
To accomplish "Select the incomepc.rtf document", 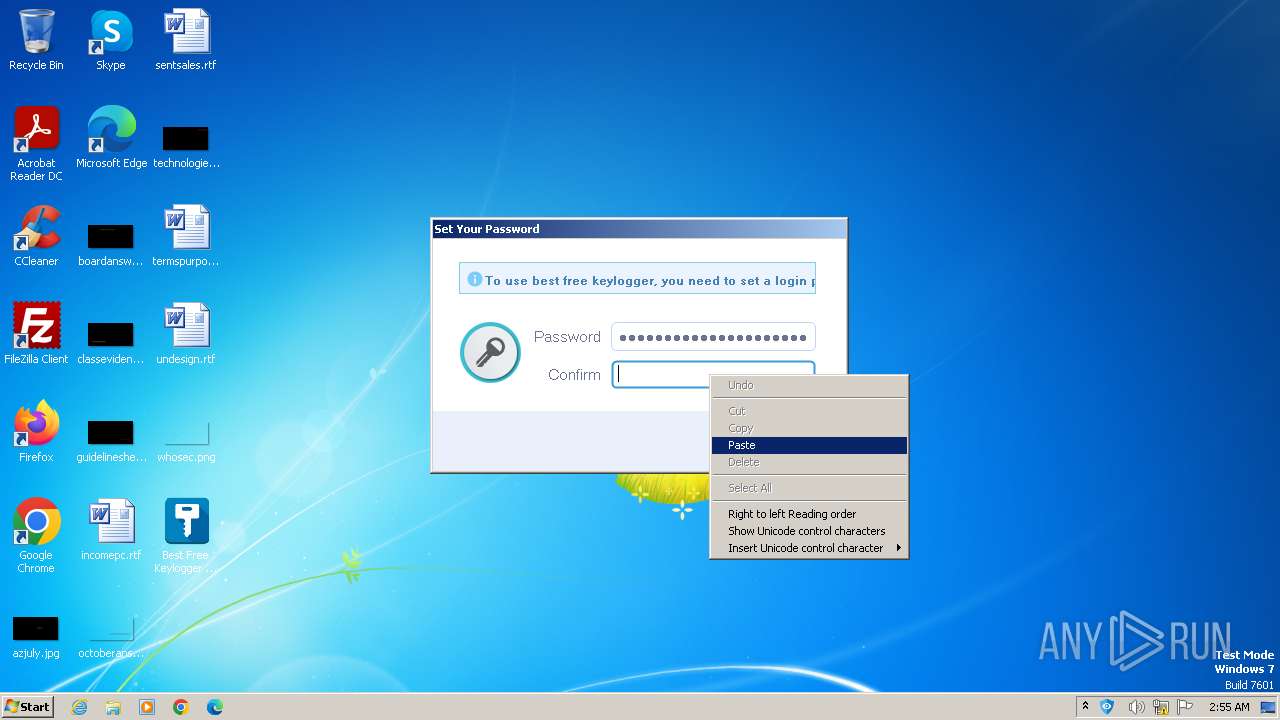I will tap(111, 530).
